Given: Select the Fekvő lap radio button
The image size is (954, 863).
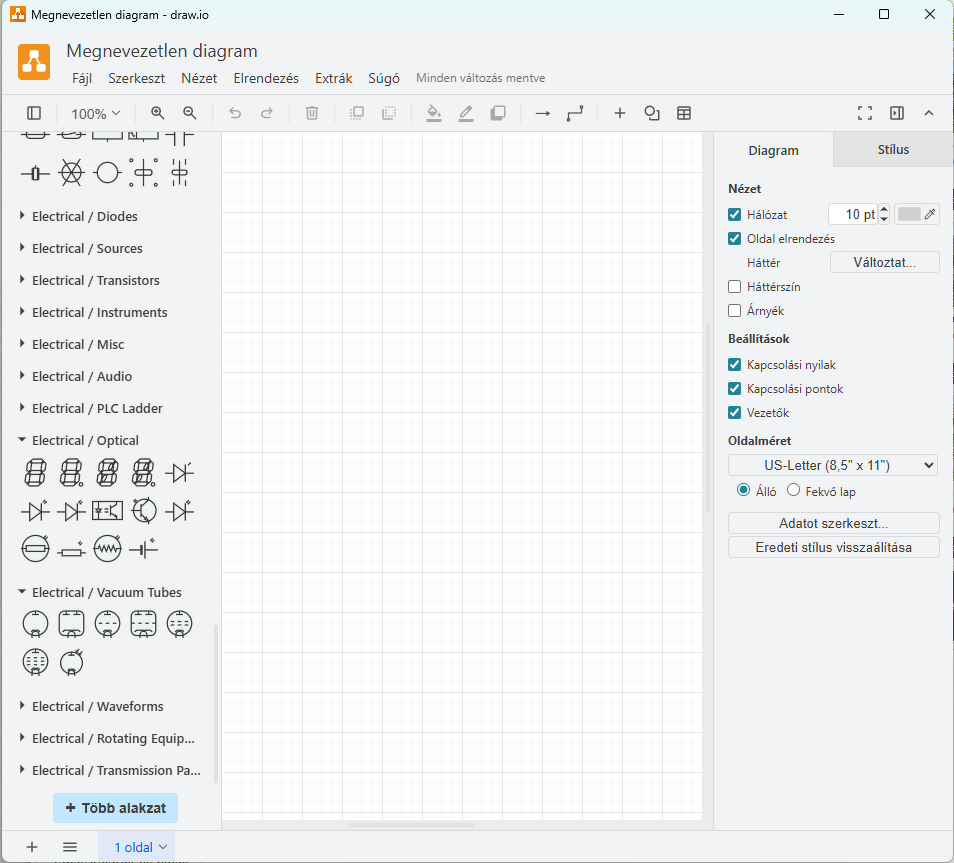Looking at the screenshot, I should click(x=793, y=490).
